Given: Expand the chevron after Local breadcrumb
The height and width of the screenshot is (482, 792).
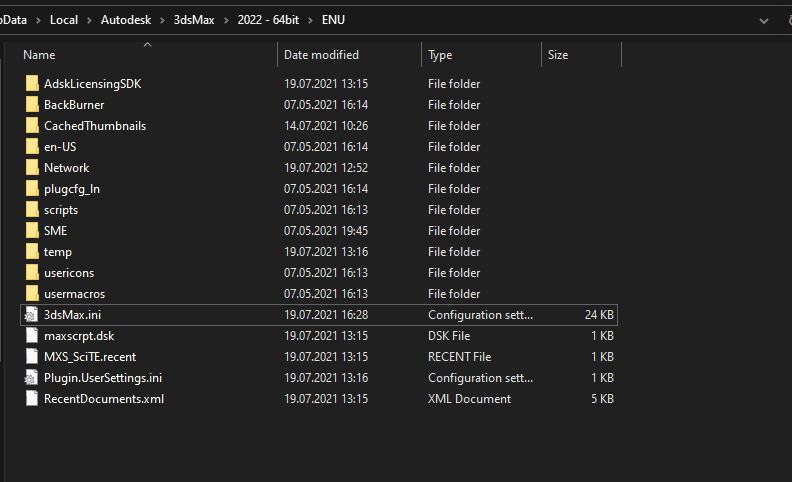Looking at the screenshot, I should pos(89,20).
